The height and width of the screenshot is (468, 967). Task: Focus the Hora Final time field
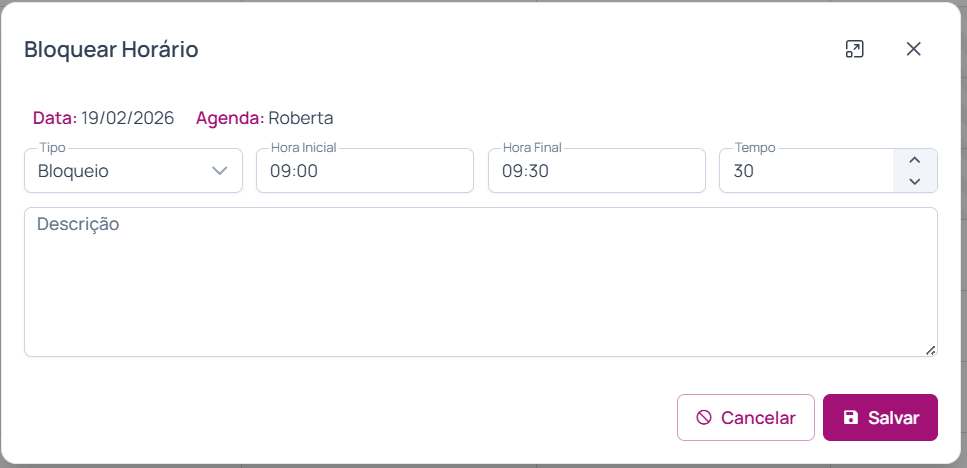tap(596, 171)
